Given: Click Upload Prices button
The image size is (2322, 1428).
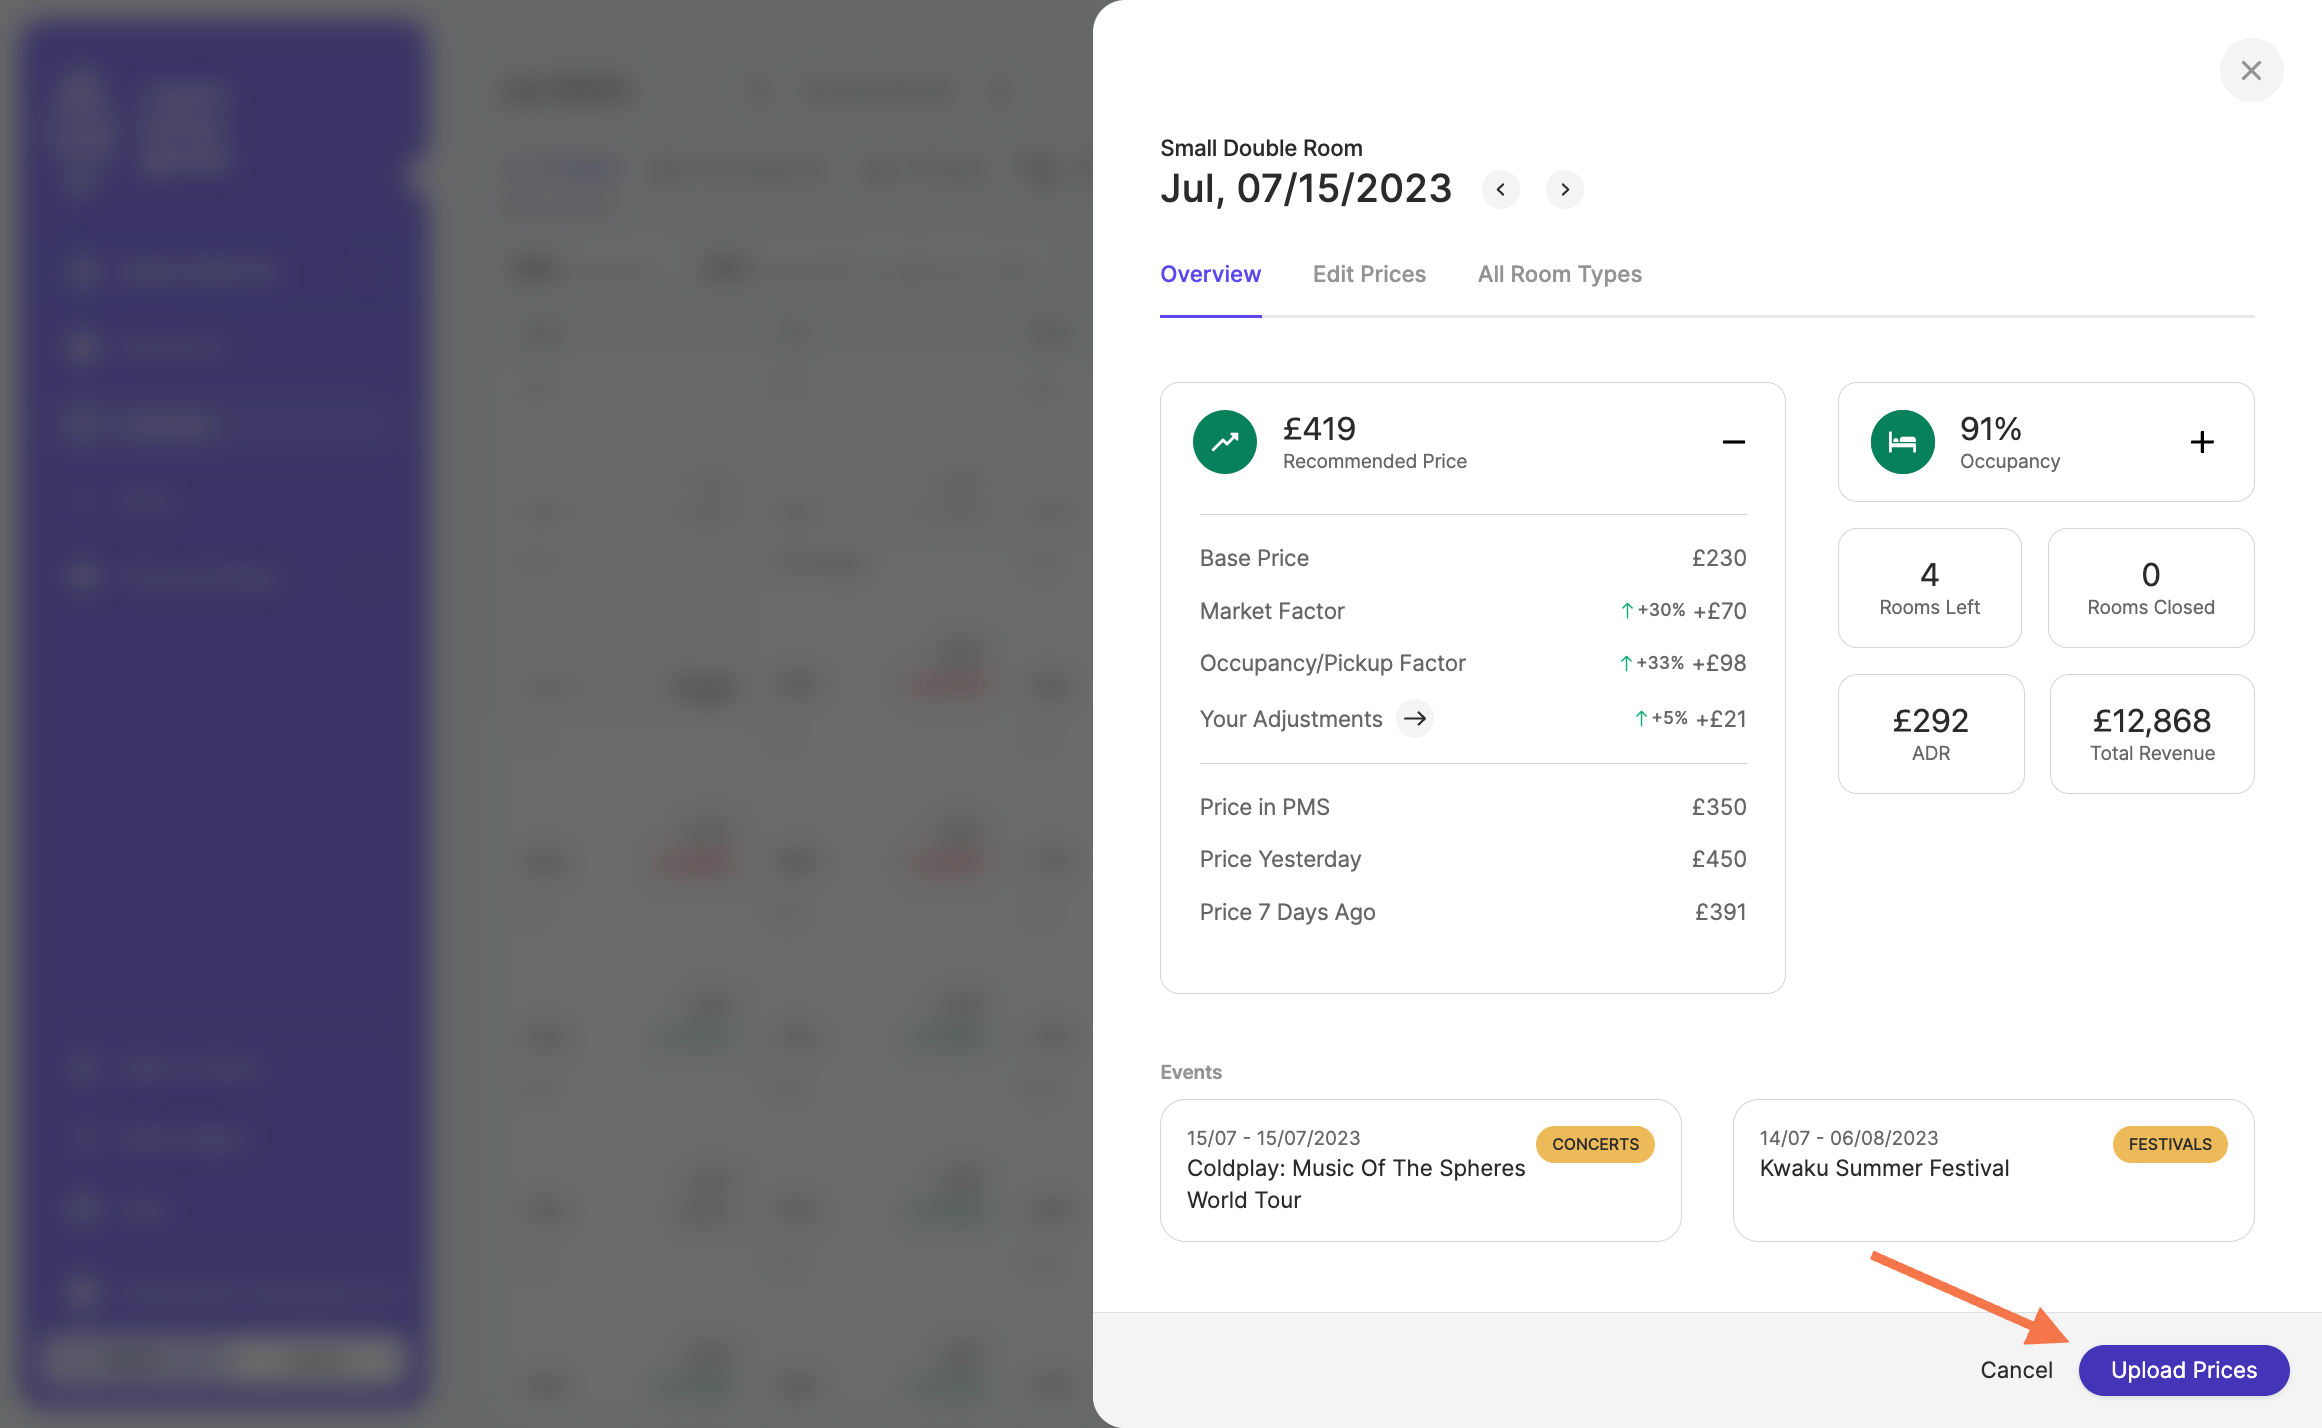Looking at the screenshot, I should pos(2184,1370).
